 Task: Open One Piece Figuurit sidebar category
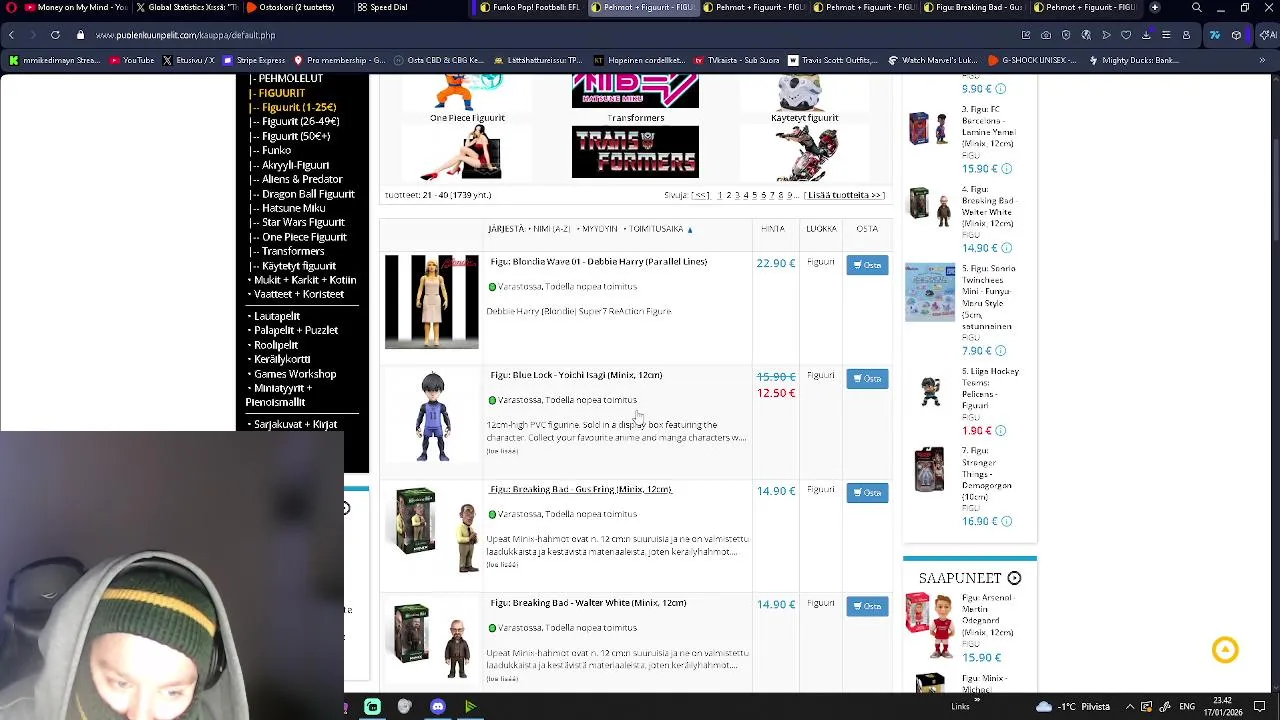pos(304,237)
